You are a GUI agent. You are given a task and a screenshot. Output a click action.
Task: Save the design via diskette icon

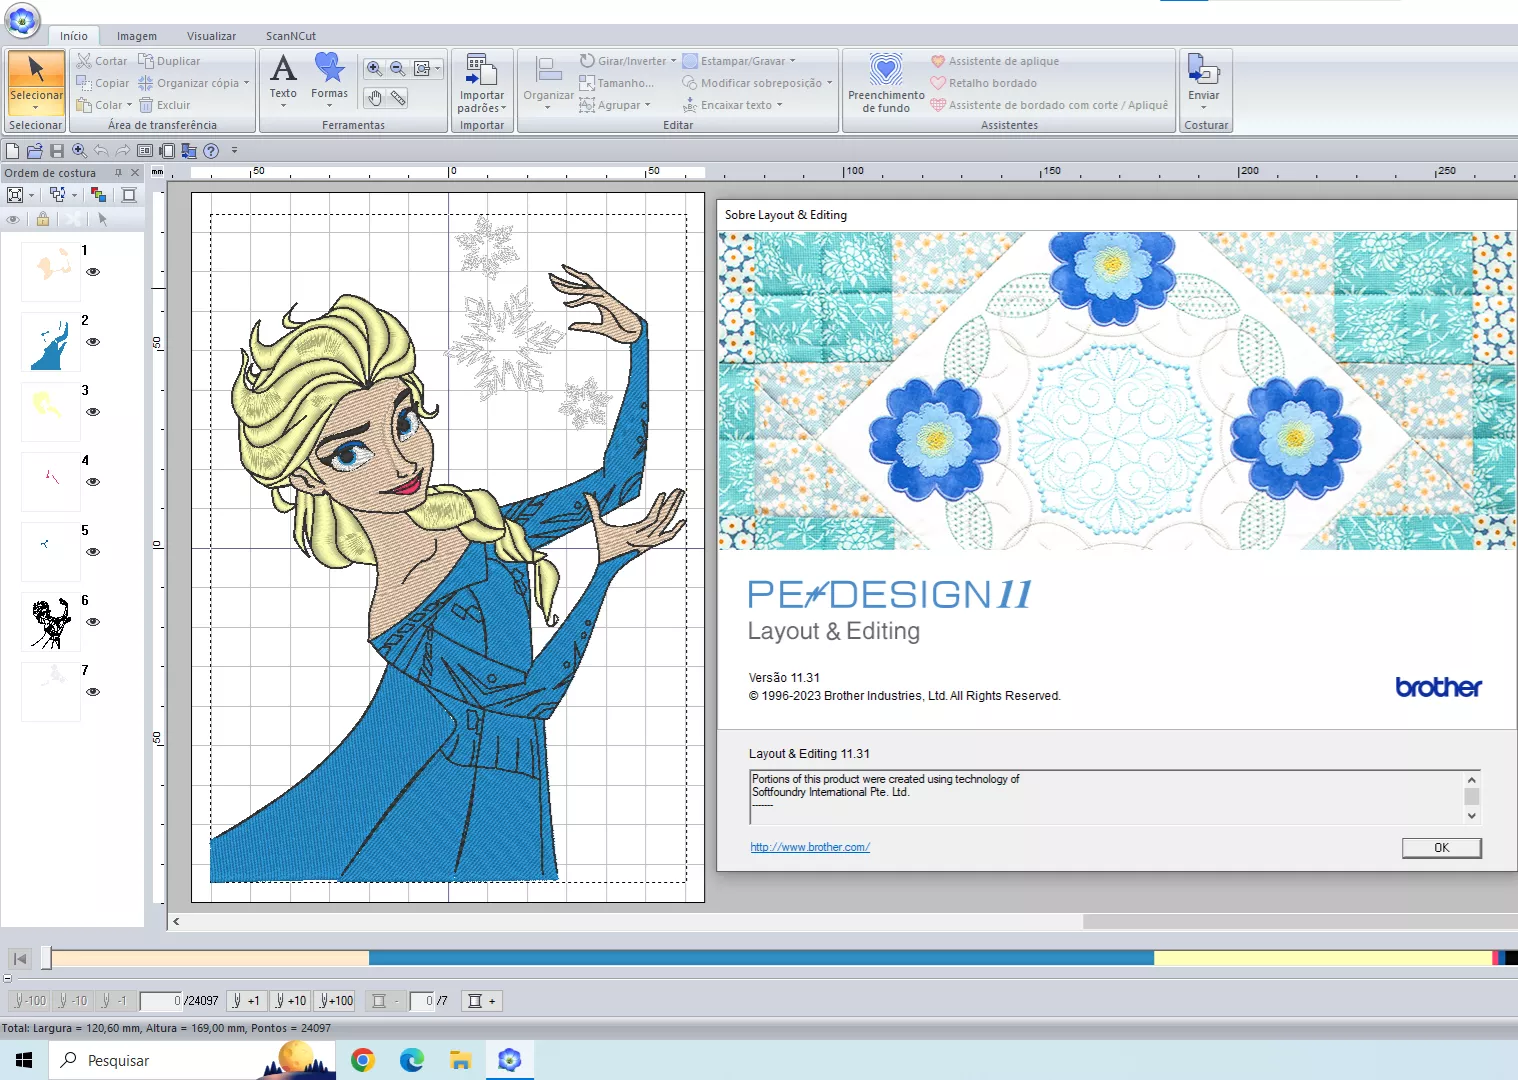pyautogui.click(x=57, y=151)
